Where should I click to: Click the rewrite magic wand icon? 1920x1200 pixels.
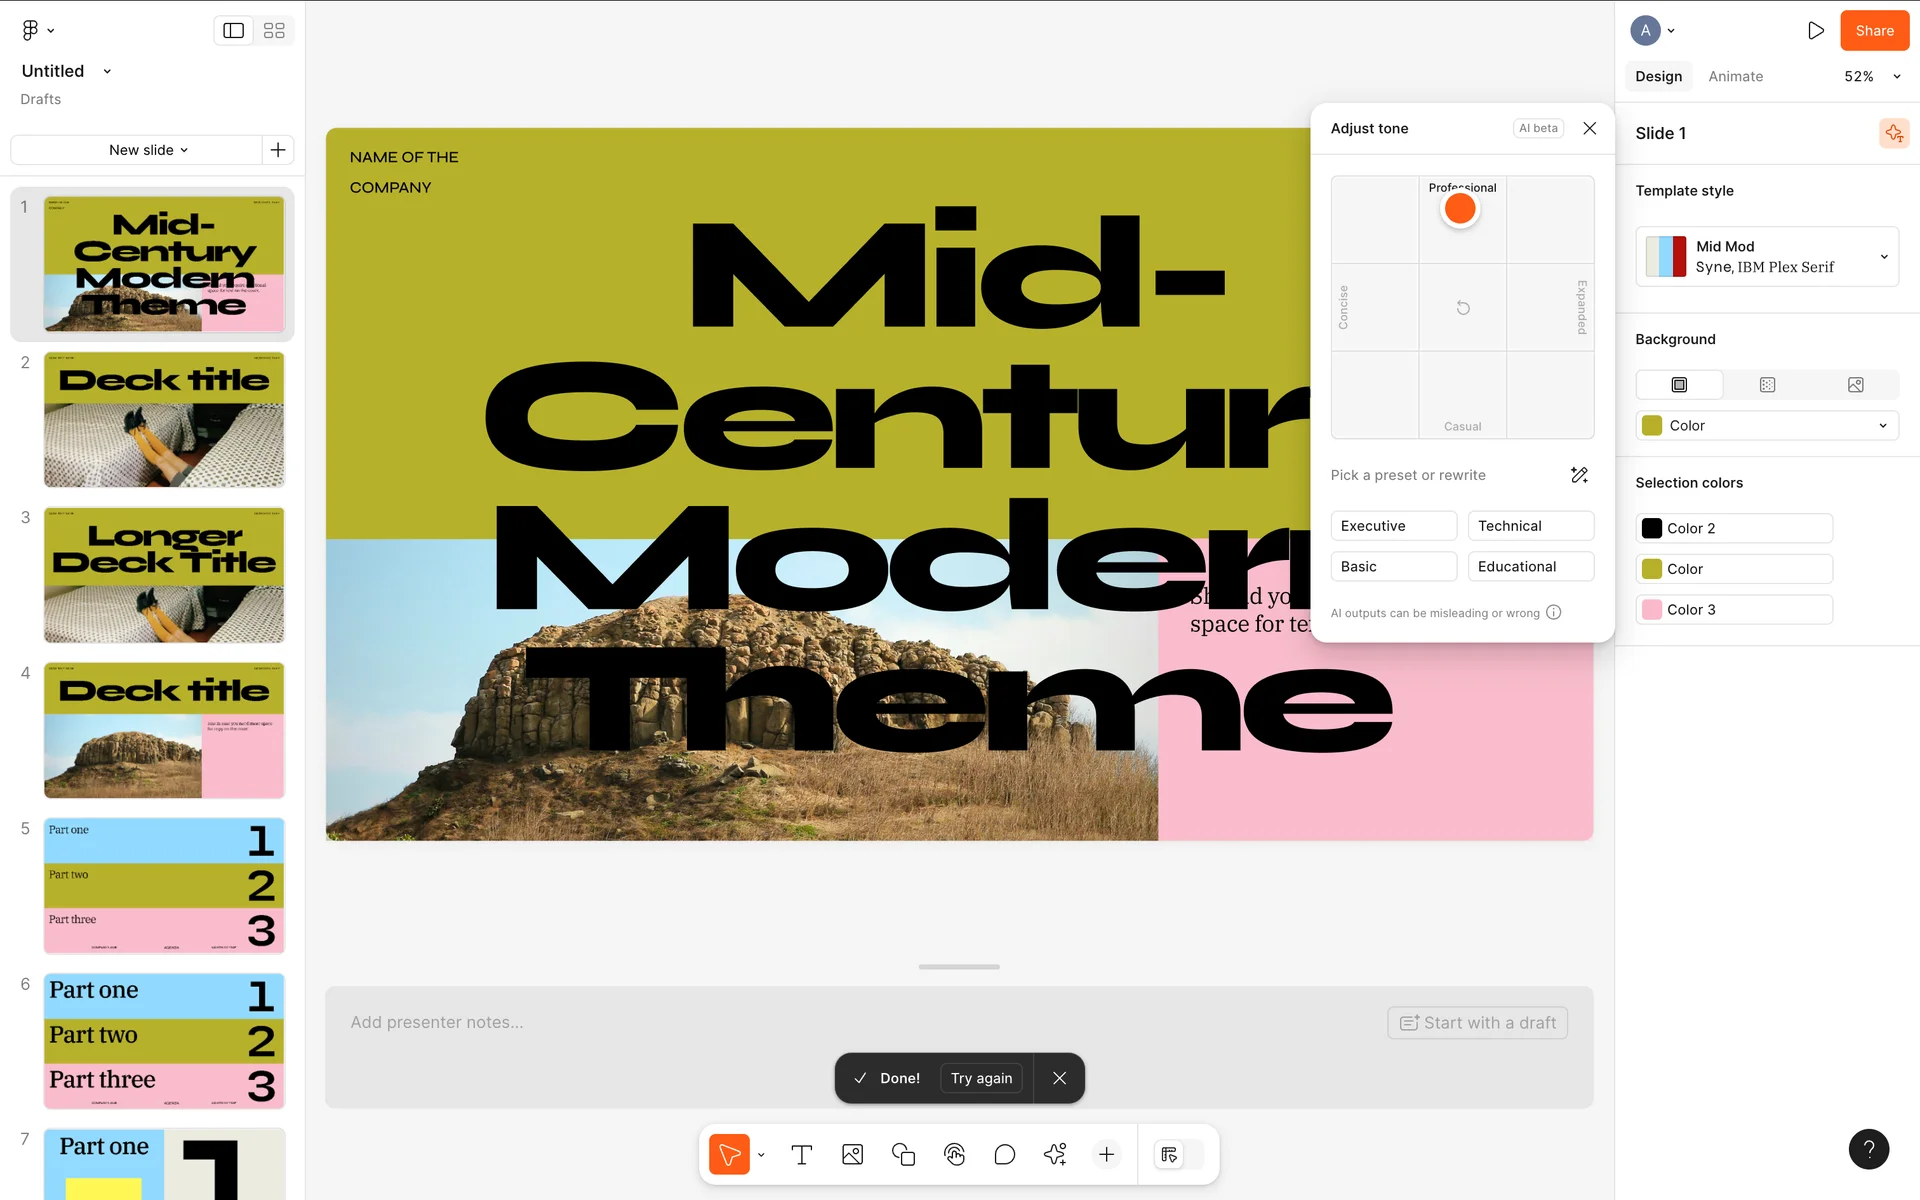pos(1579,475)
